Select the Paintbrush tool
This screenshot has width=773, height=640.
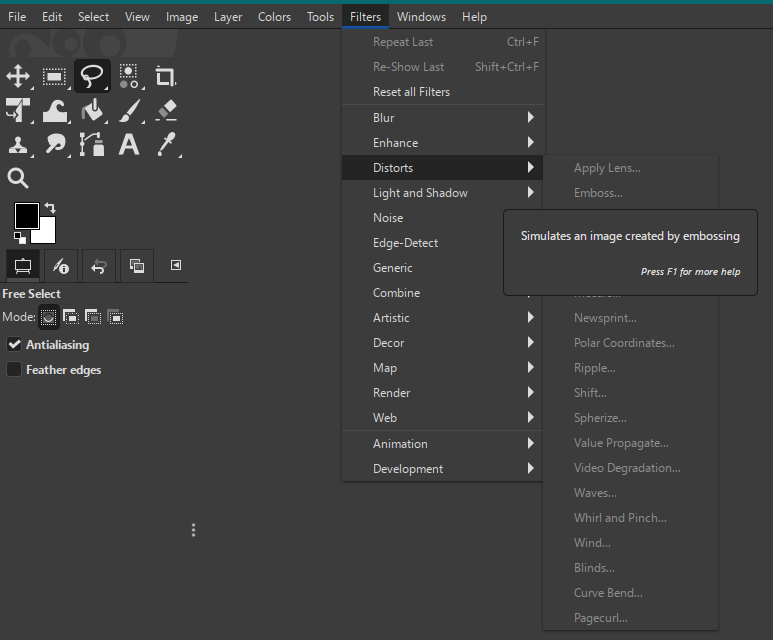pos(130,110)
